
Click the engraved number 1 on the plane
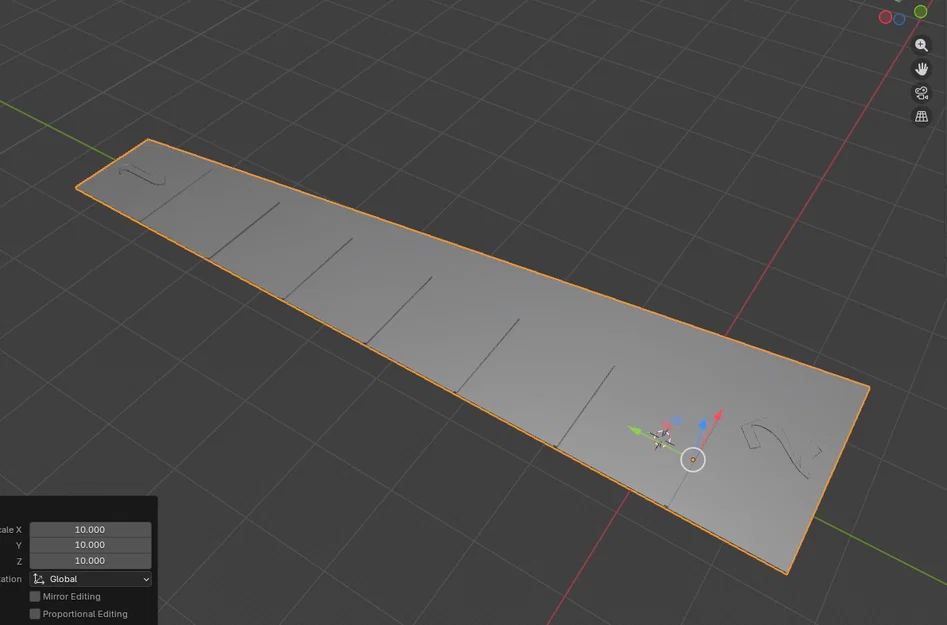click(x=142, y=175)
